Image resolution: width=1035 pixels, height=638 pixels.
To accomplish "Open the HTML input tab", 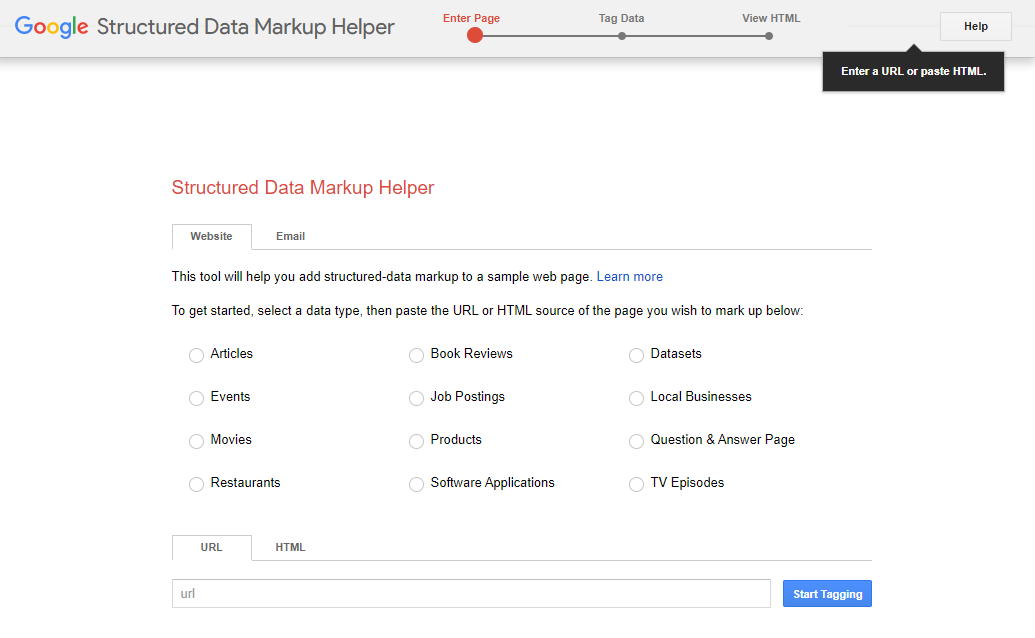I will tap(290, 547).
